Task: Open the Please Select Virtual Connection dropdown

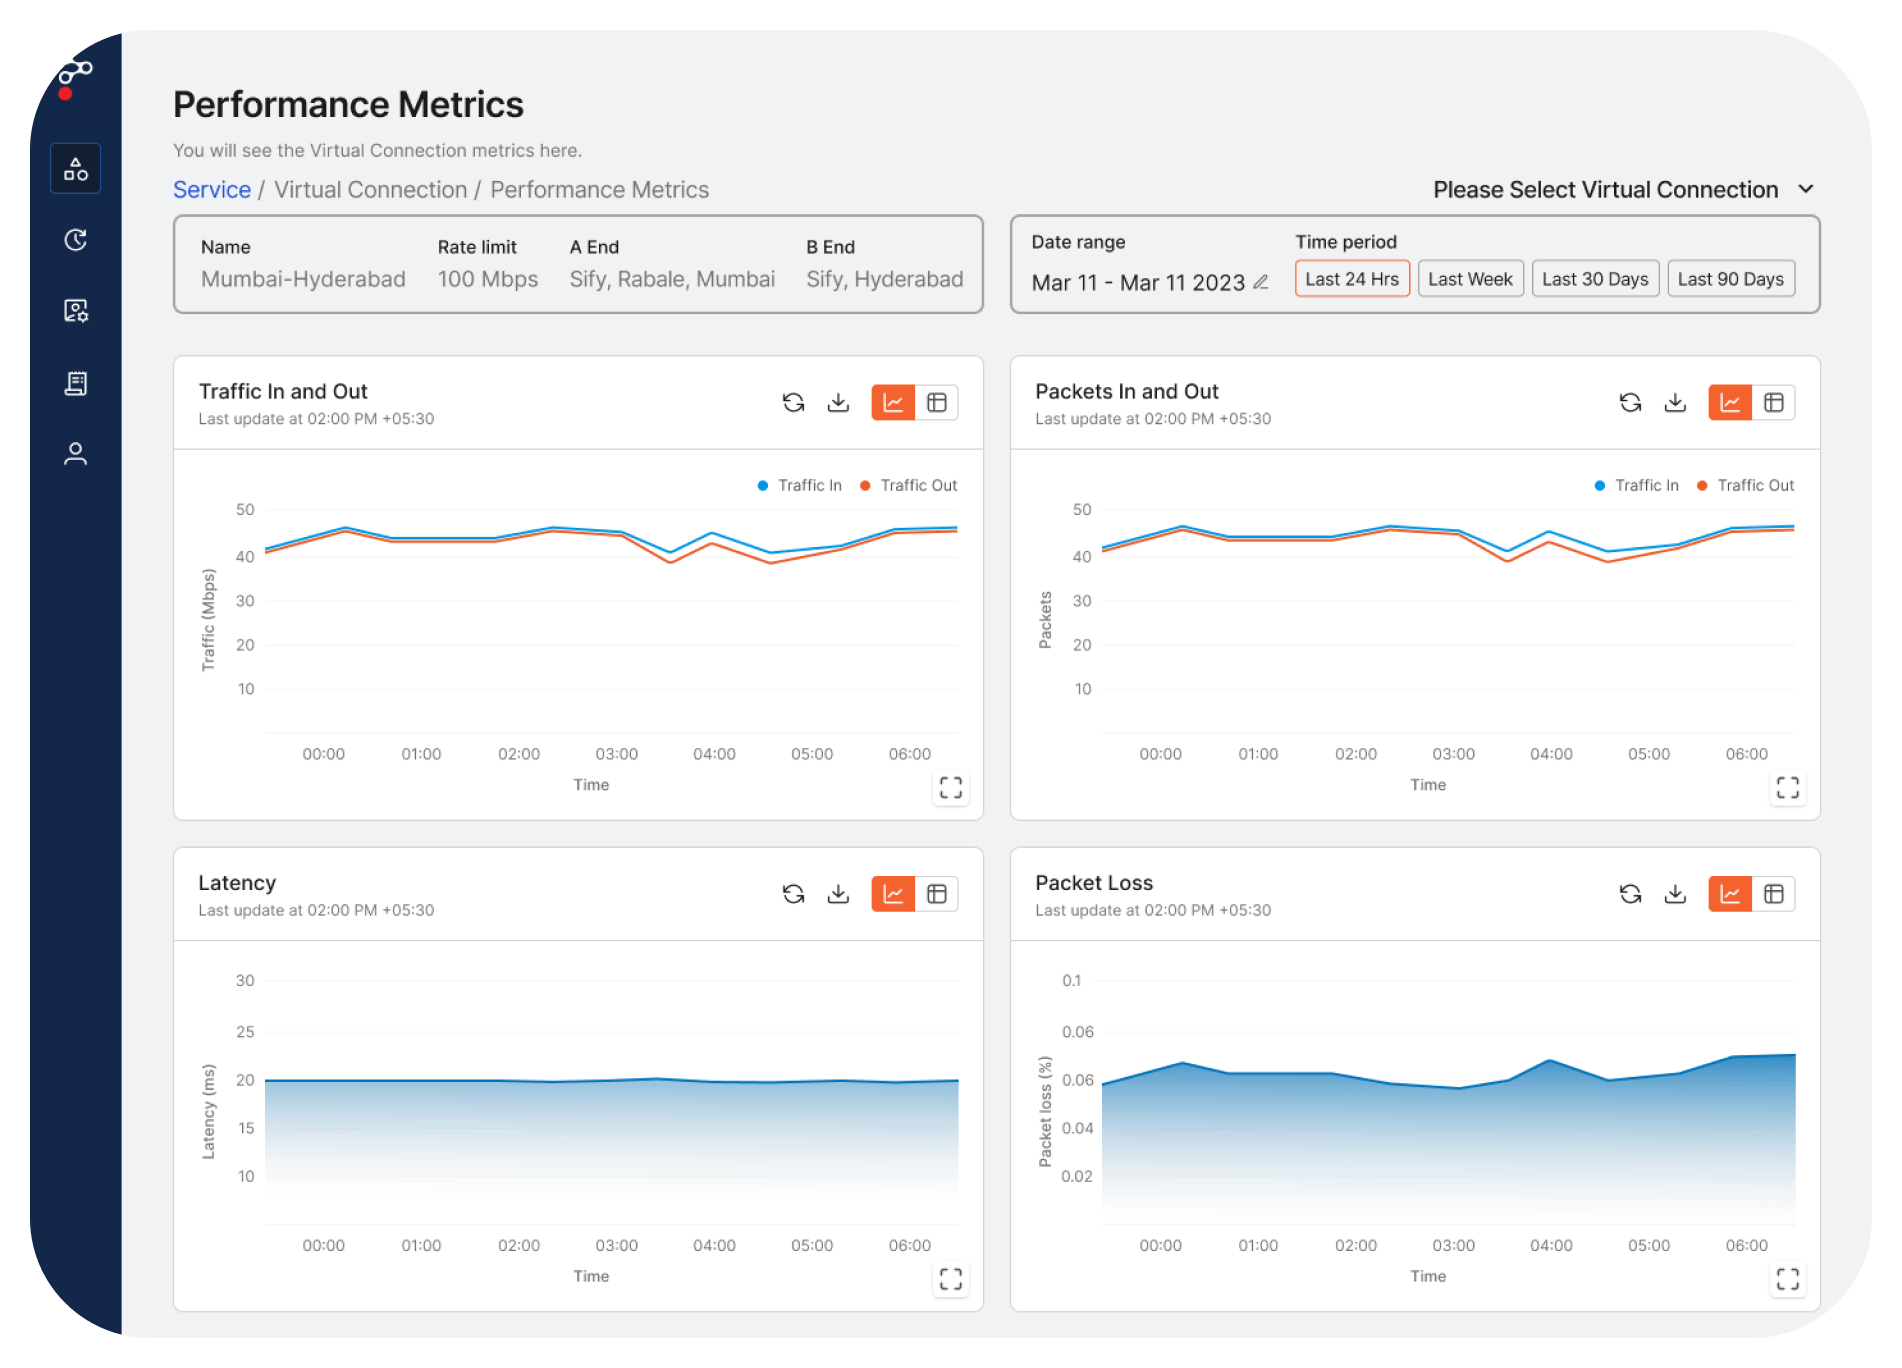Action: pyautogui.click(x=1623, y=190)
